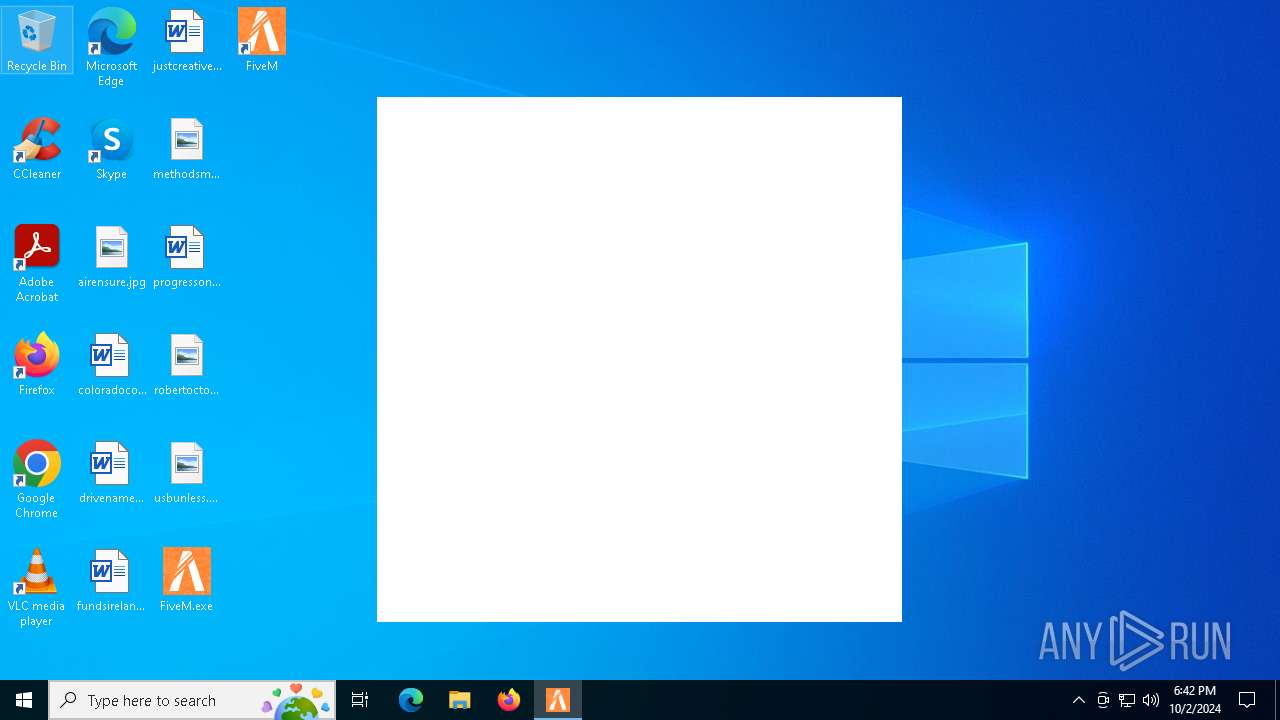Switch to the FiveM taskbar app
The height and width of the screenshot is (720, 1280).
pos(558,700)
